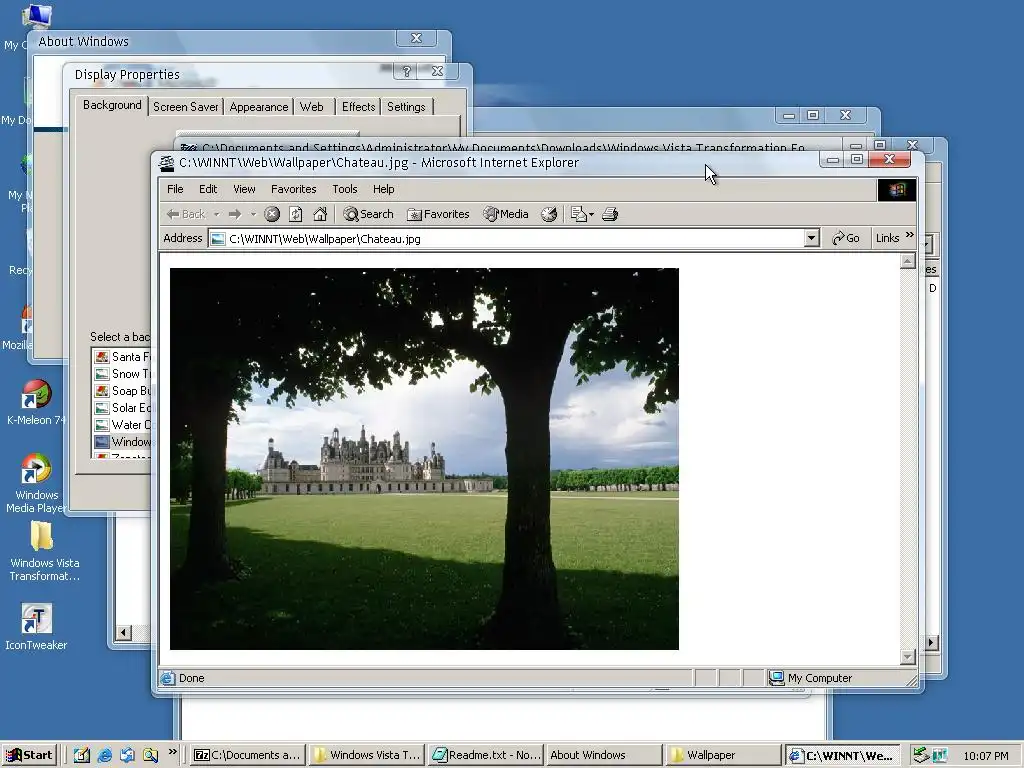Click the Chateau wallpaper image
The height and width of the screenshot is (768, 1024).
[424, 458]
